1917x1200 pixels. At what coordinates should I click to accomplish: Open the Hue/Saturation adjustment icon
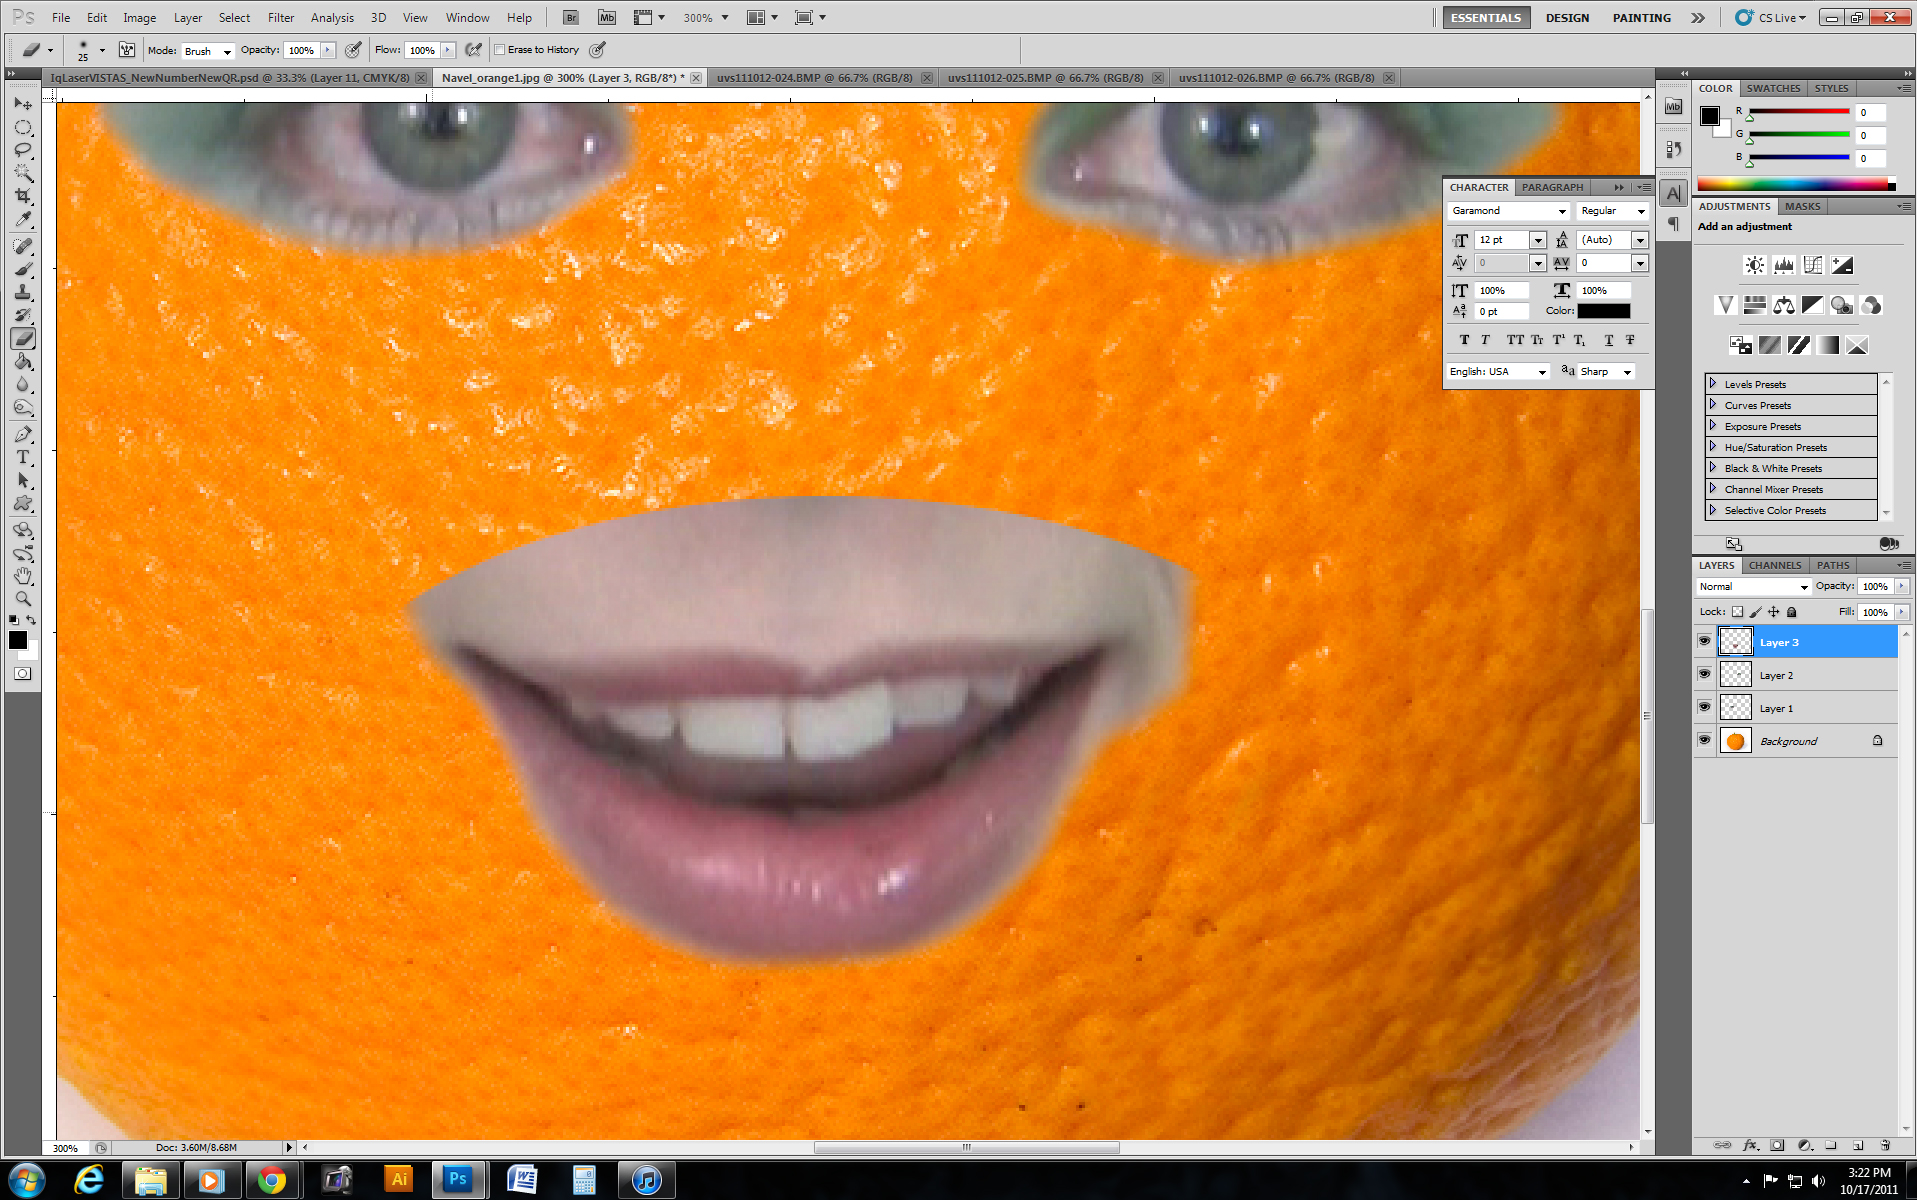tap(1753, 306)
